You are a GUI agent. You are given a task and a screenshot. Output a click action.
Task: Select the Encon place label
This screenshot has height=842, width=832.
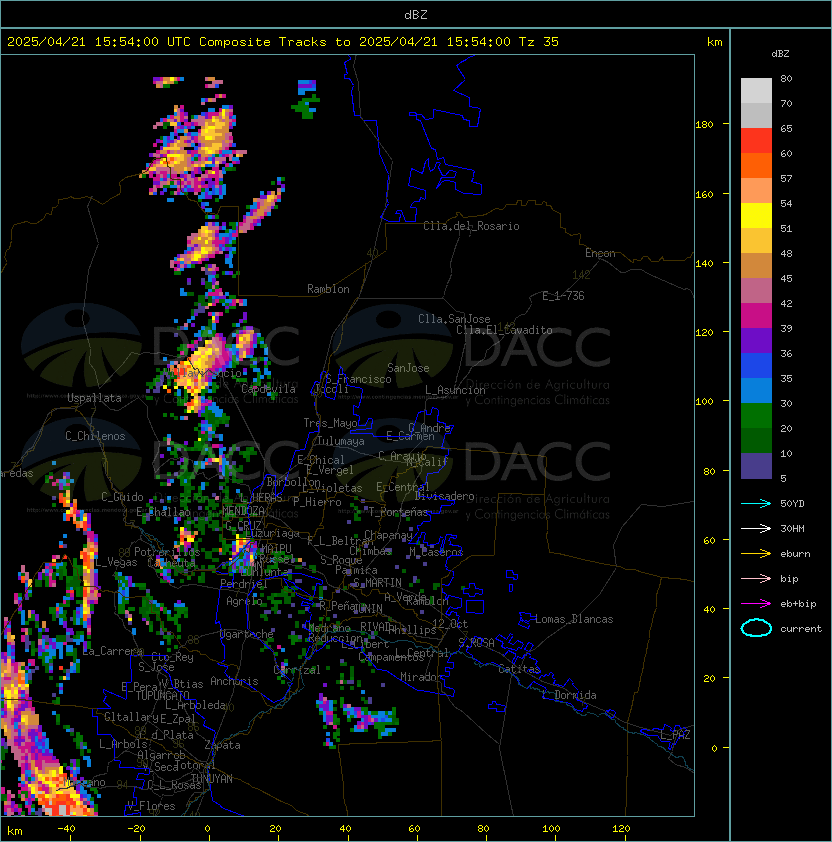point(600,253)
